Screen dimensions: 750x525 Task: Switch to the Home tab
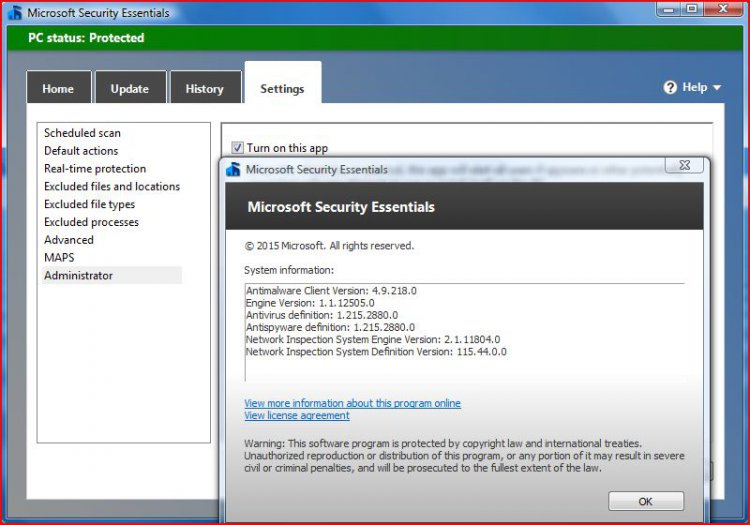[x=58, y=87]
